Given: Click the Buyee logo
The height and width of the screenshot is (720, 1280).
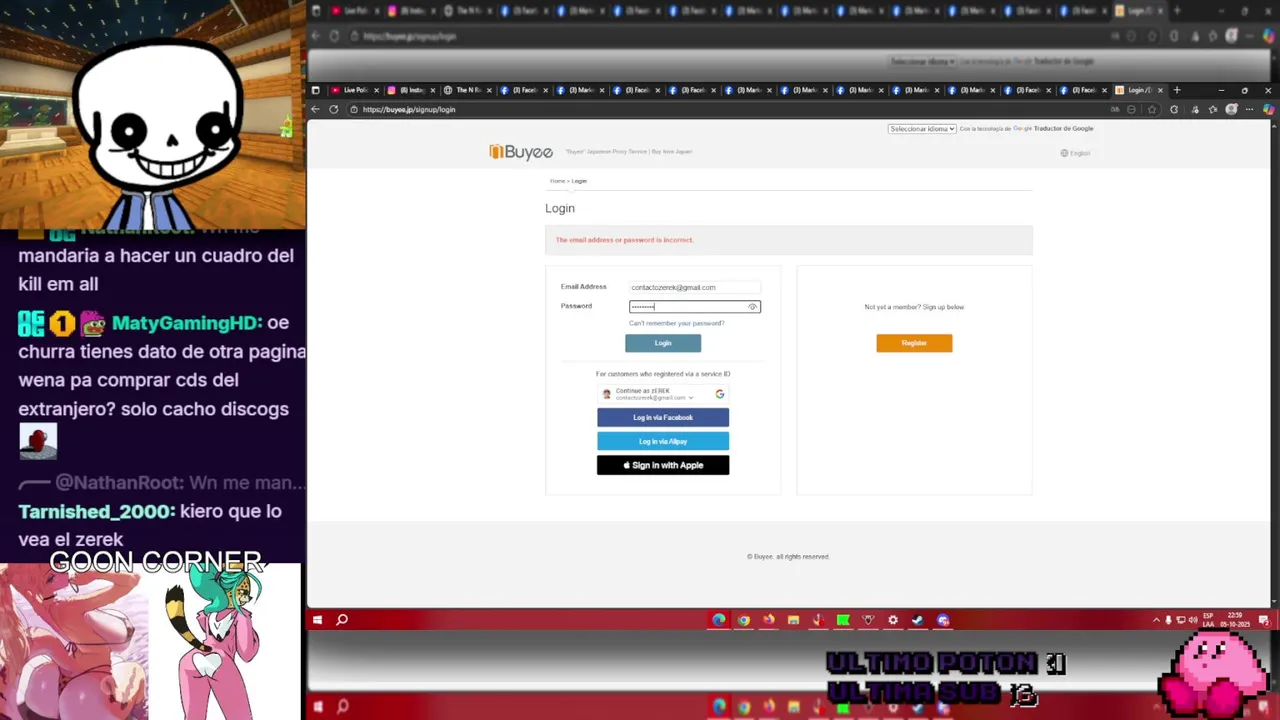Looking at the screenshot, I should [521, 152].
